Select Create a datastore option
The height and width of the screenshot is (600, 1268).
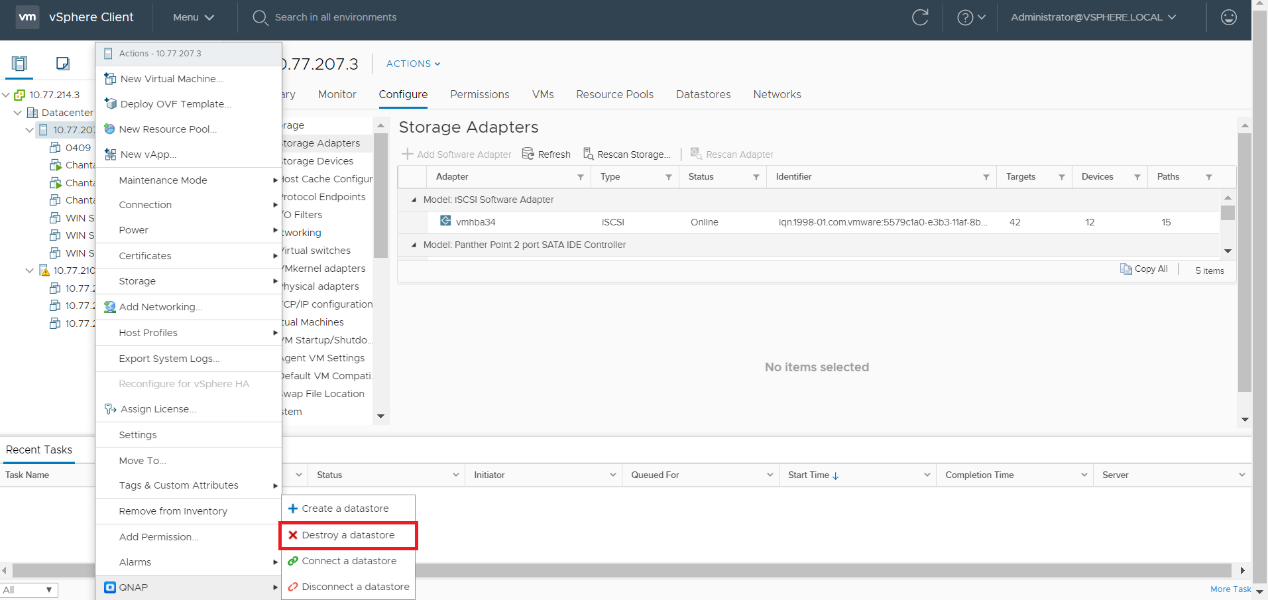[x=344, y=509]
